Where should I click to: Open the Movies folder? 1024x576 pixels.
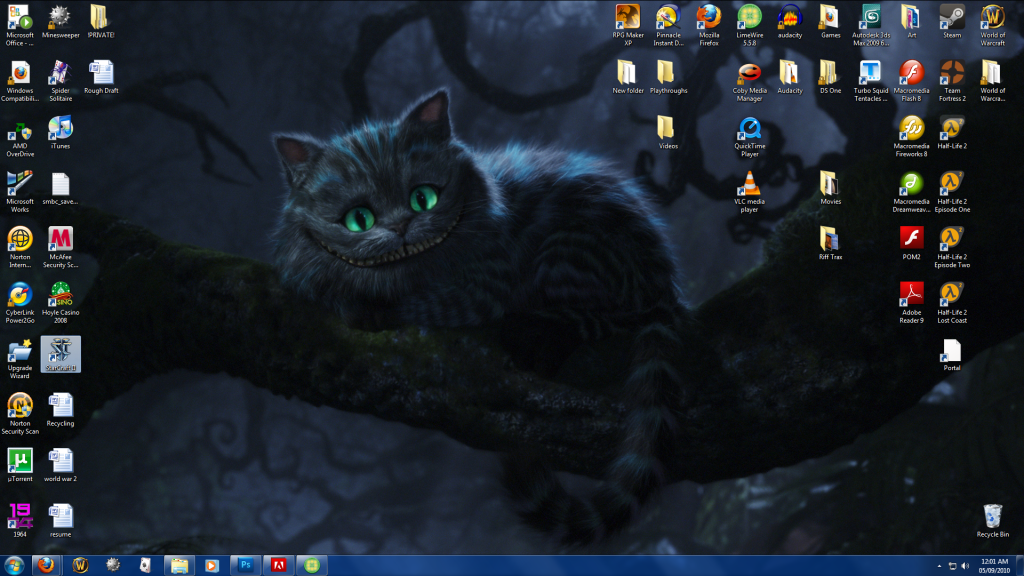[x=830, y=187]
